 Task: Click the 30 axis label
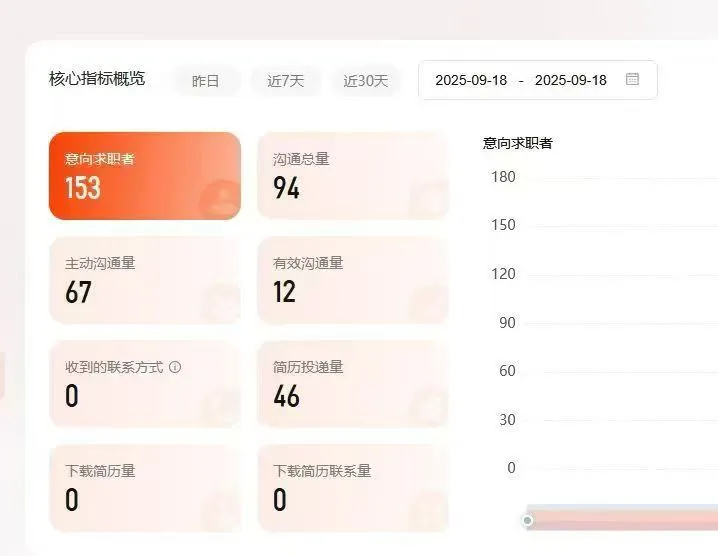[507, 420]
